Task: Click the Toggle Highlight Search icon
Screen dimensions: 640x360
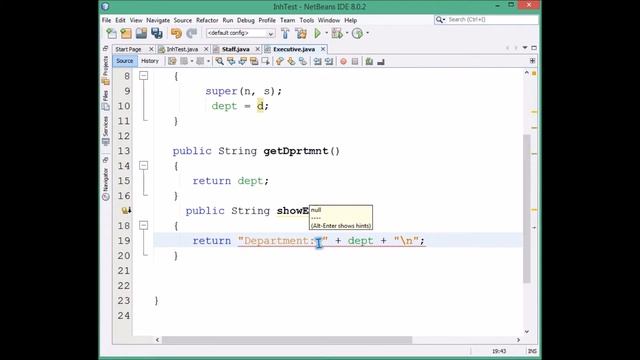Action: point(254,61)
